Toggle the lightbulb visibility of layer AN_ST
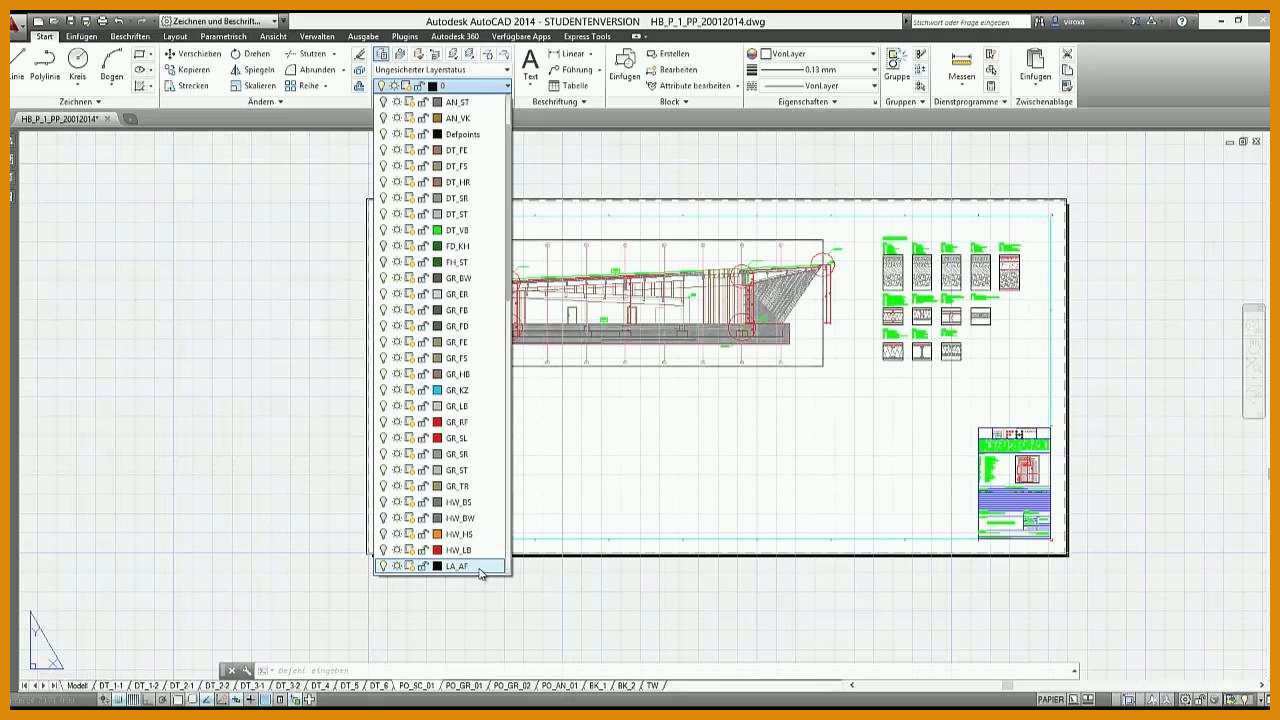 click(x=383, y=102)
